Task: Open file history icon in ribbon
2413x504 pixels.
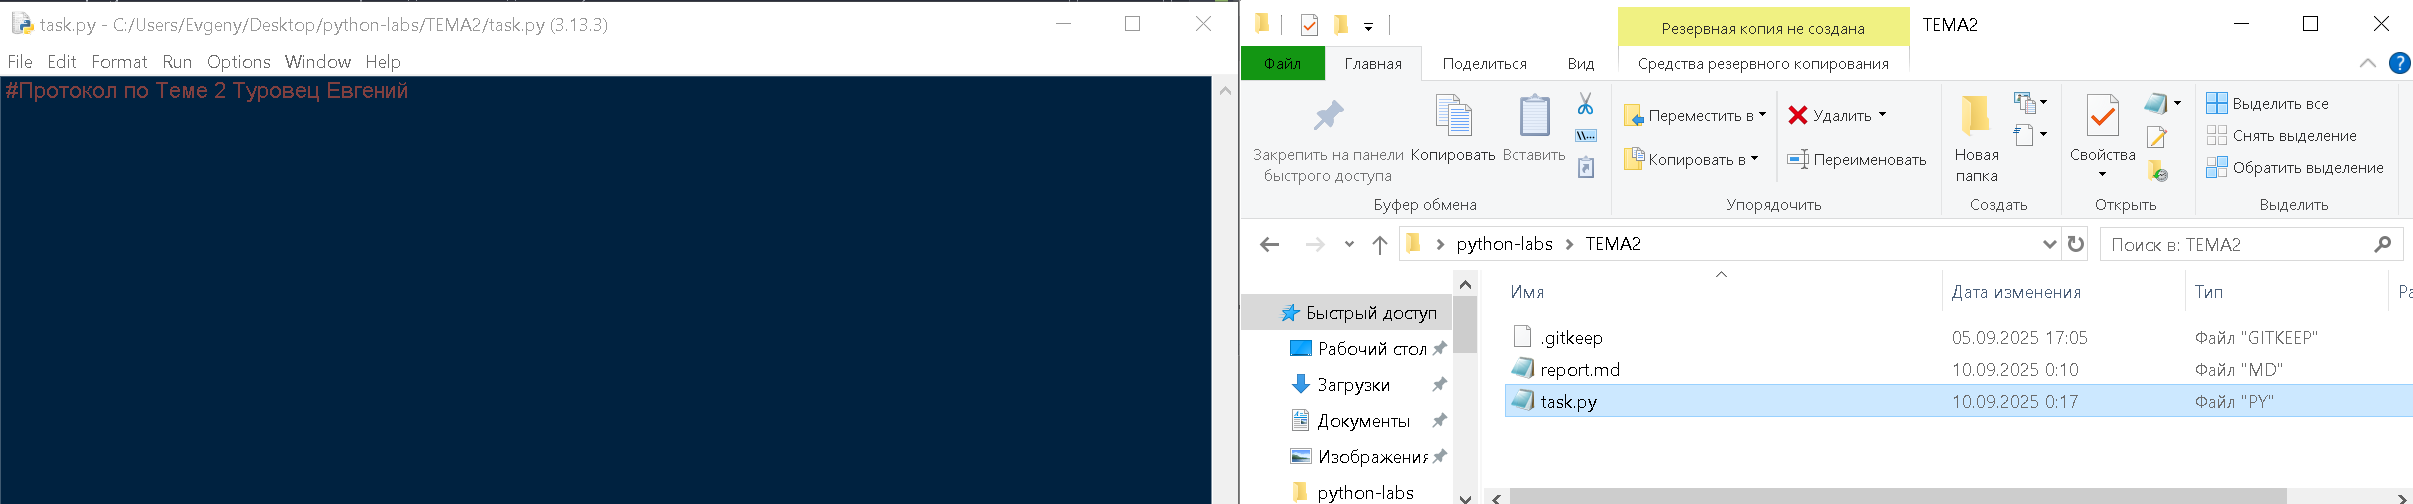Action: click(2158, 172)
